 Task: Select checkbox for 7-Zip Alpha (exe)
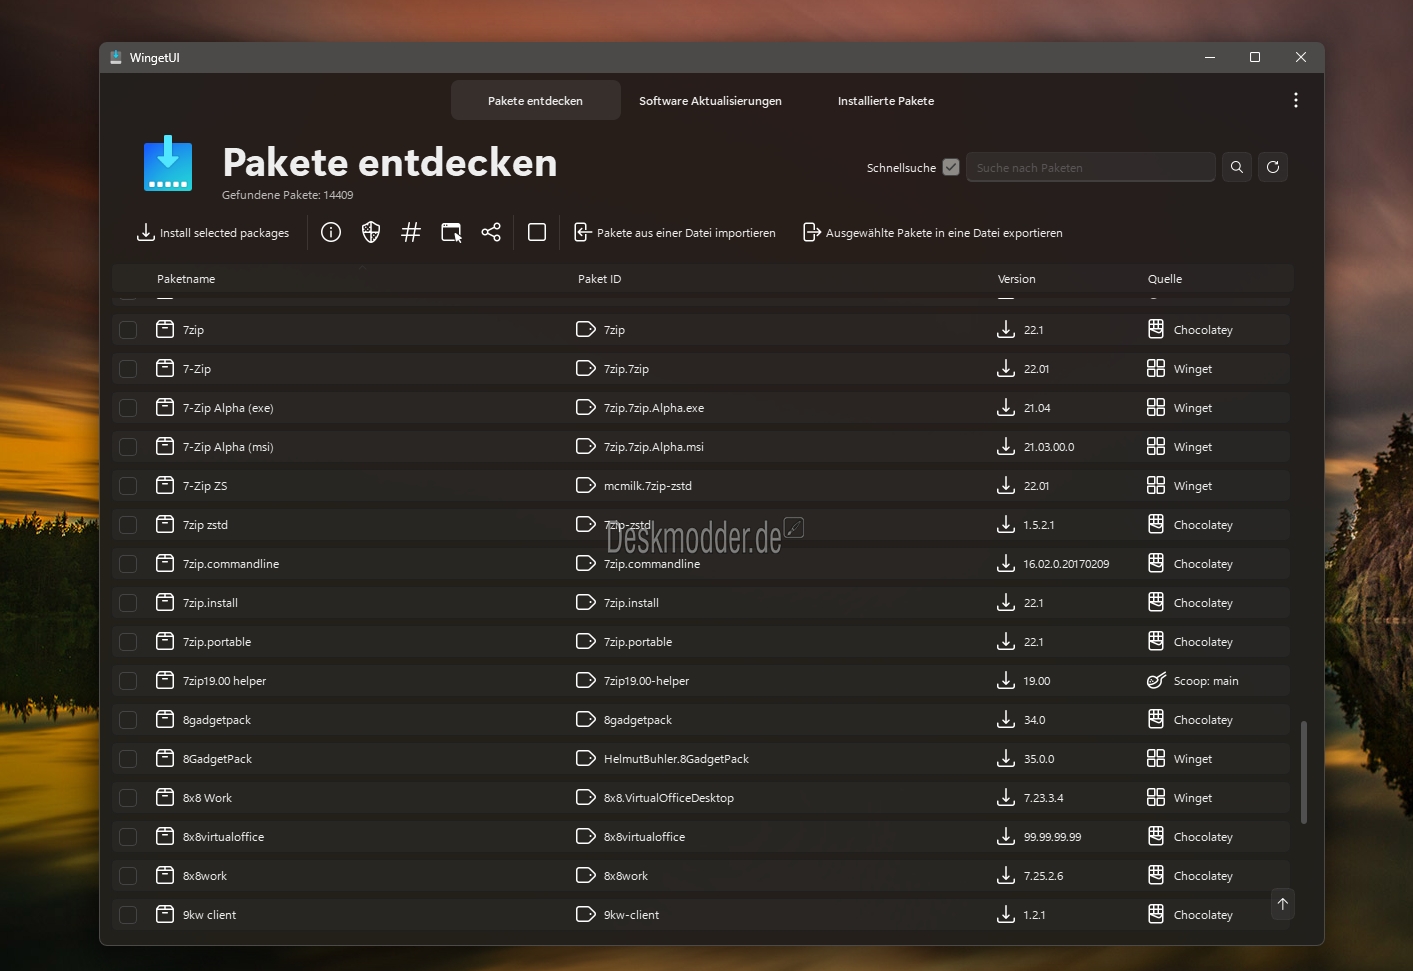tap(128, 408)
